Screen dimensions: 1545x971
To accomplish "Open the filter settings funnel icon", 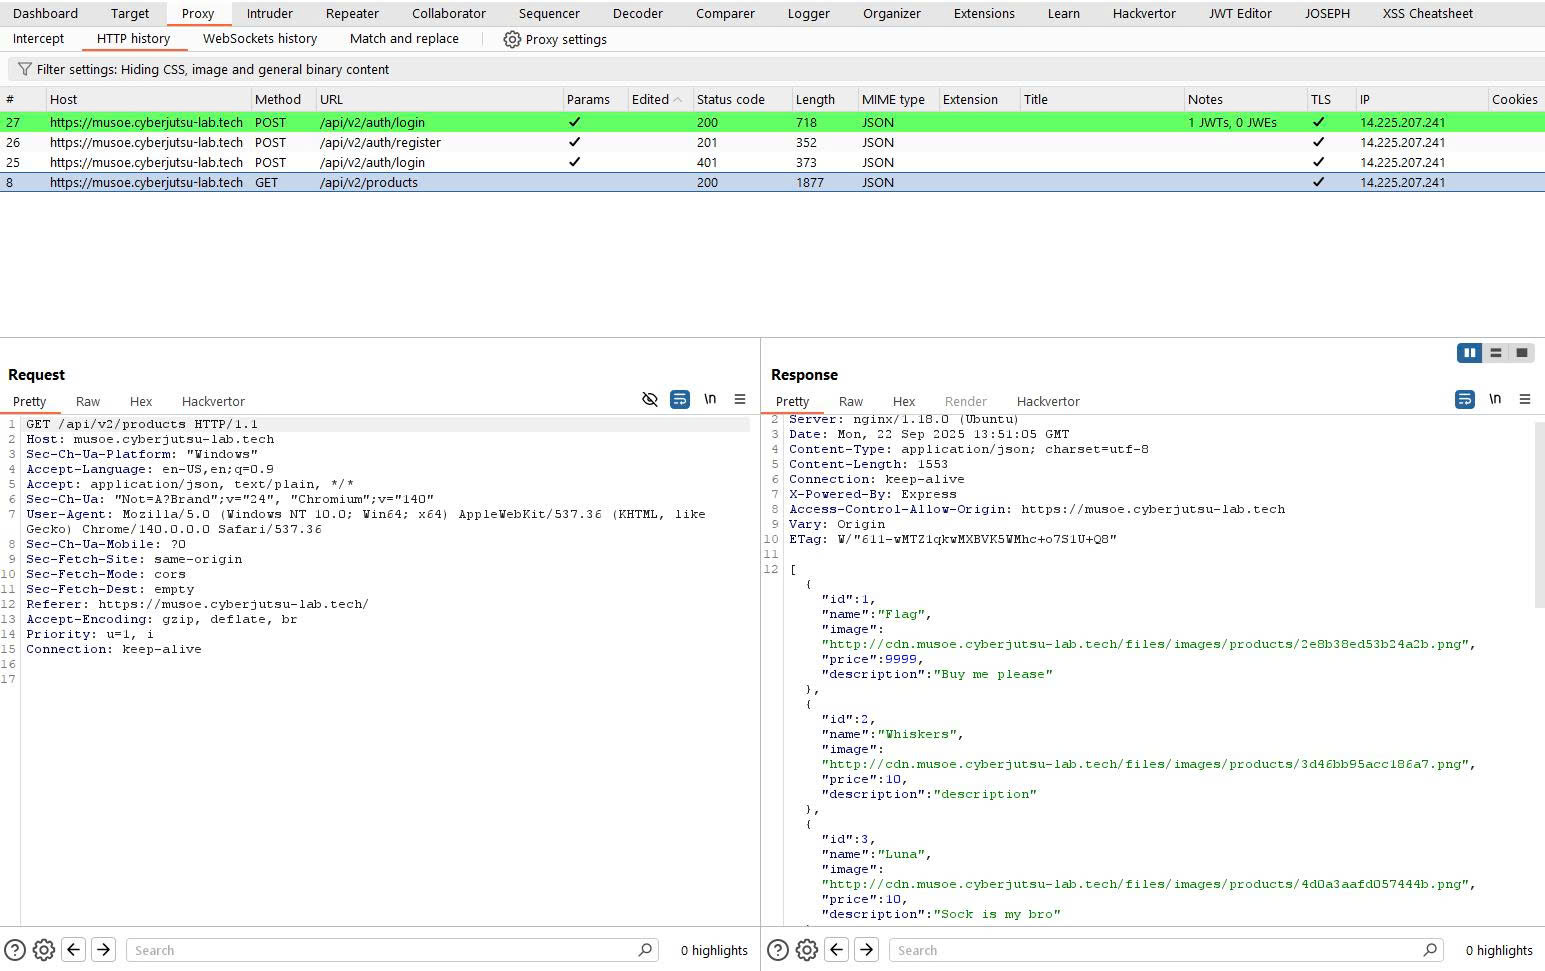I will (x=24, y=69).
